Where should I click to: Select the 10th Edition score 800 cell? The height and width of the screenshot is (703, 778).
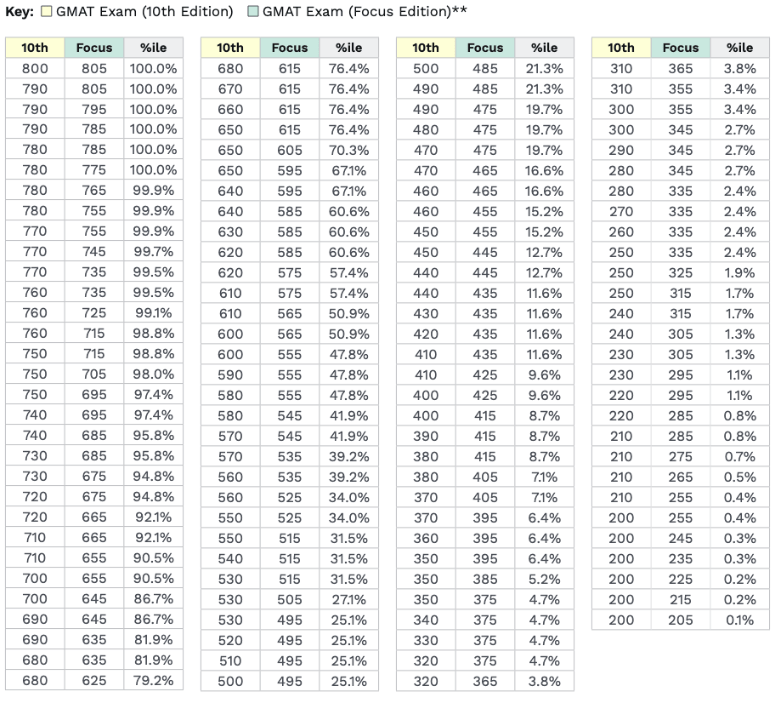pos(34,68)
